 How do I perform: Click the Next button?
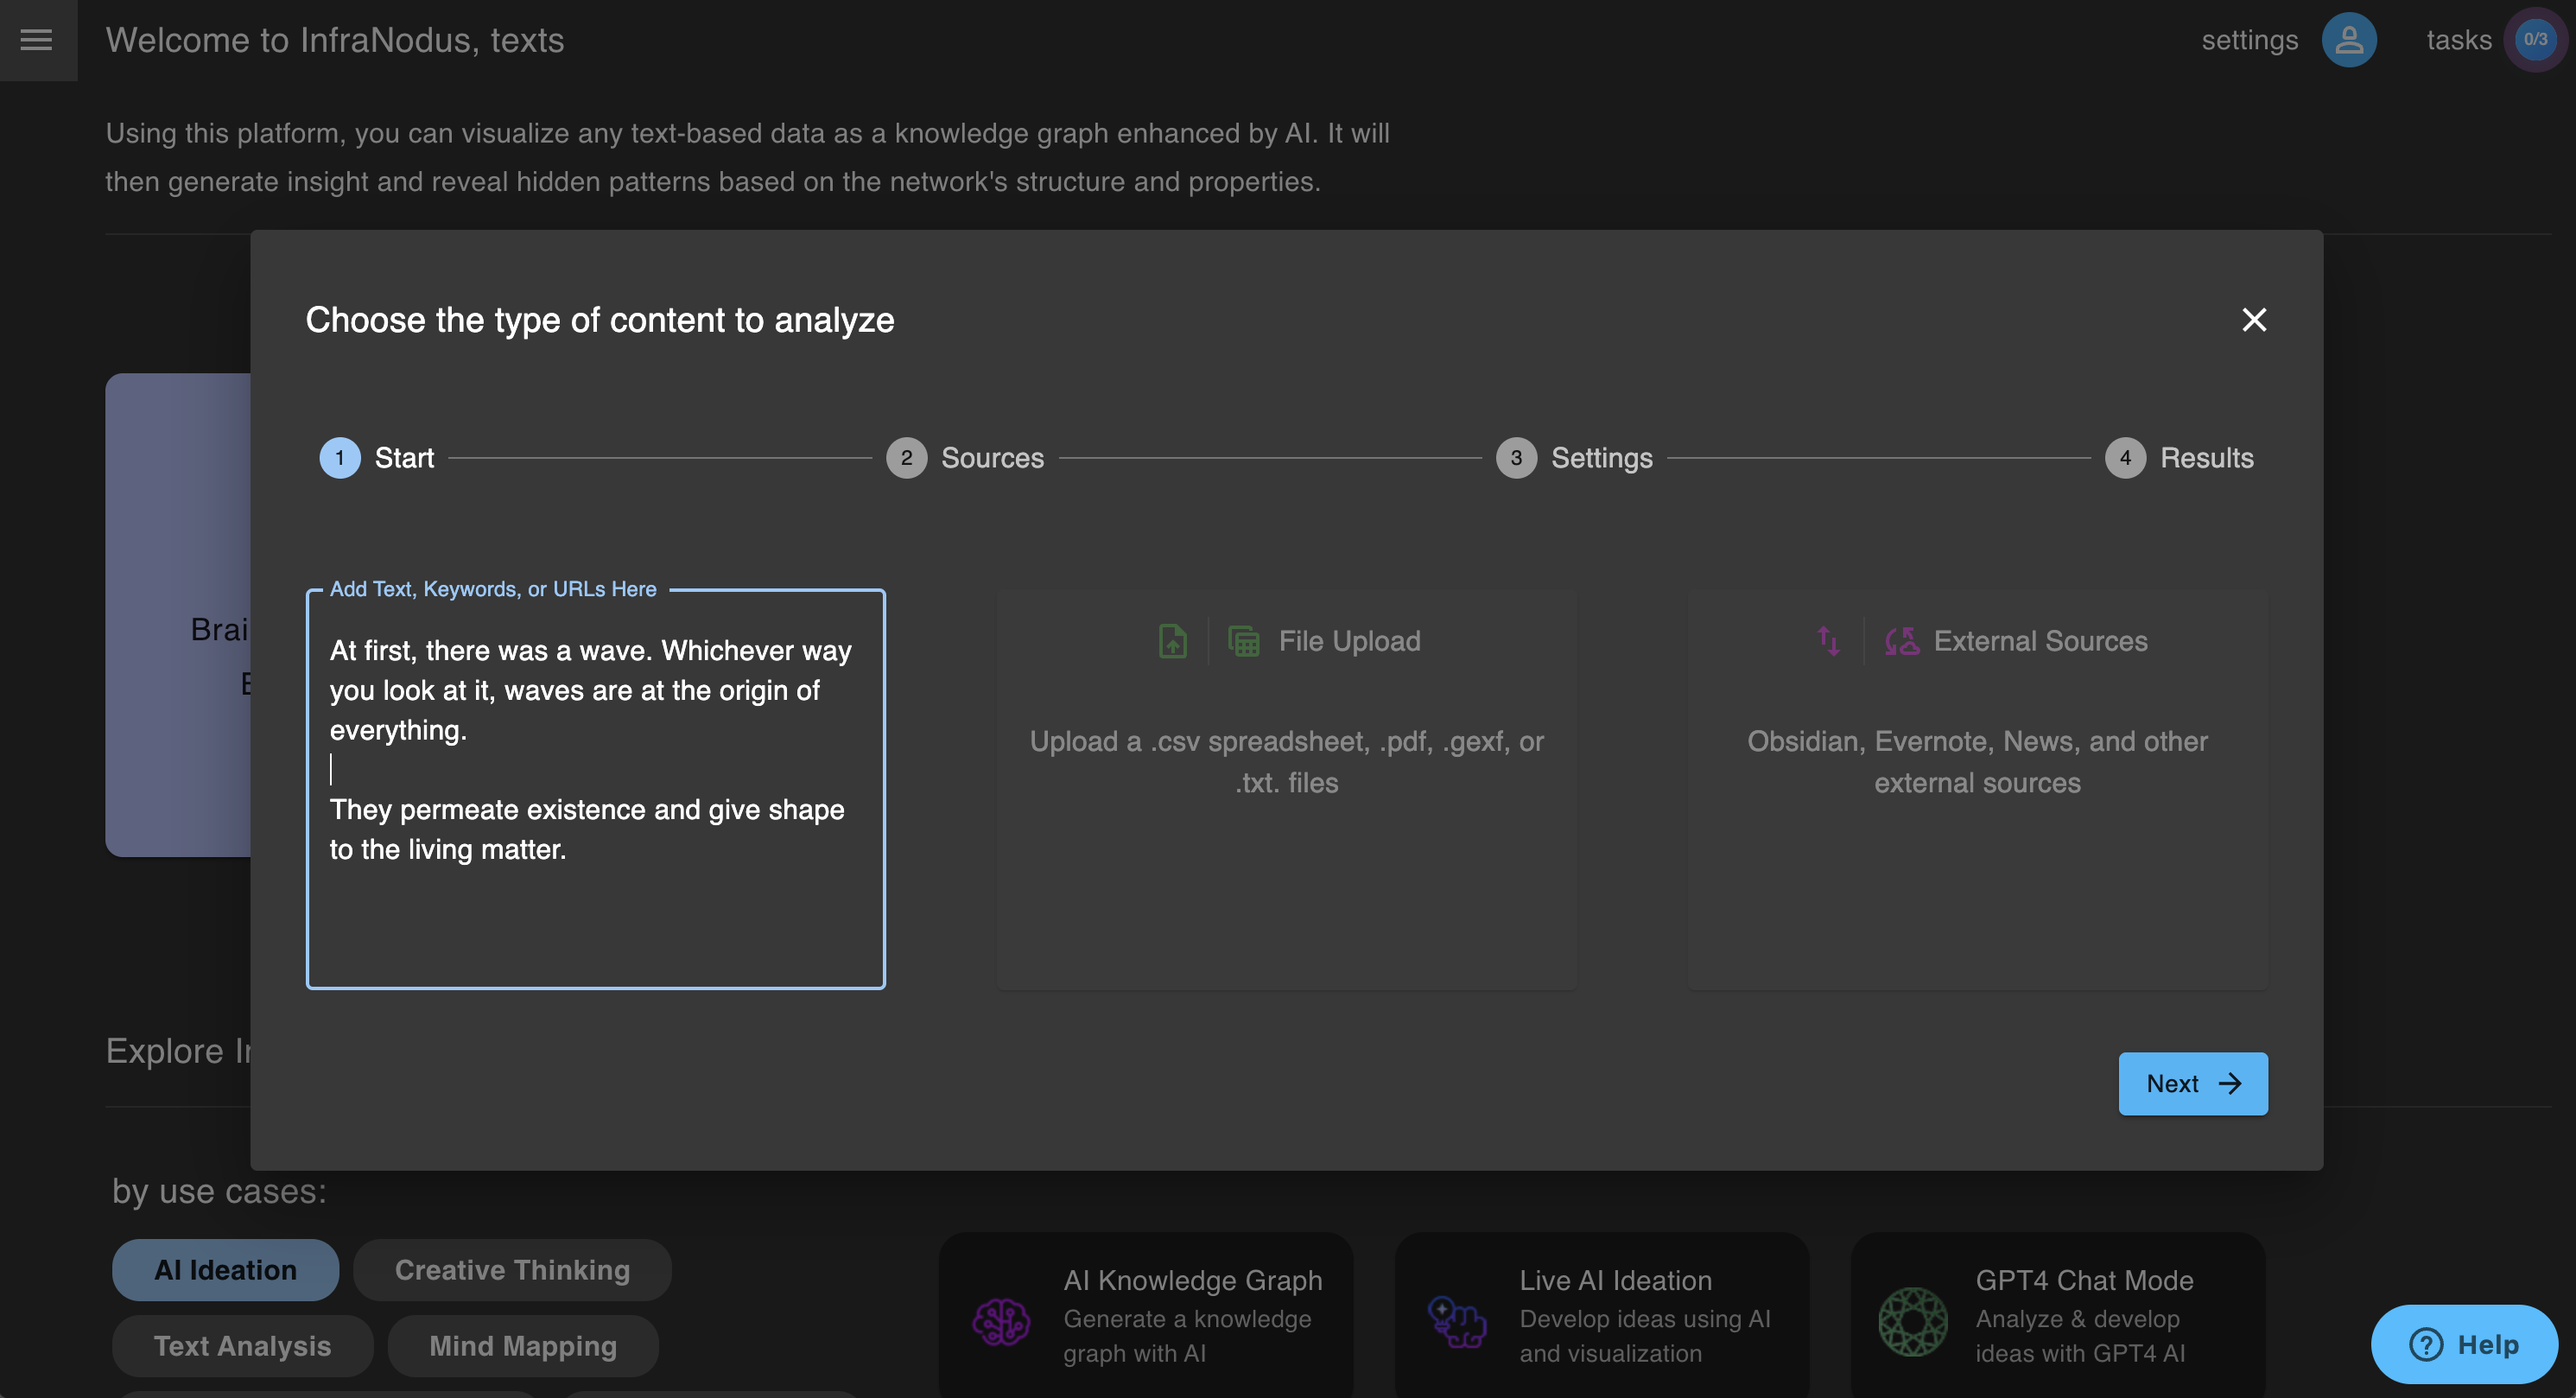pos(2193,1084)
